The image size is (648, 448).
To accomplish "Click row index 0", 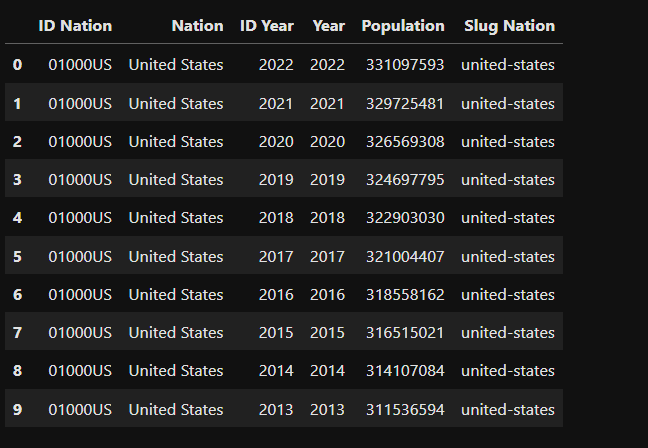I will [17, 65].
